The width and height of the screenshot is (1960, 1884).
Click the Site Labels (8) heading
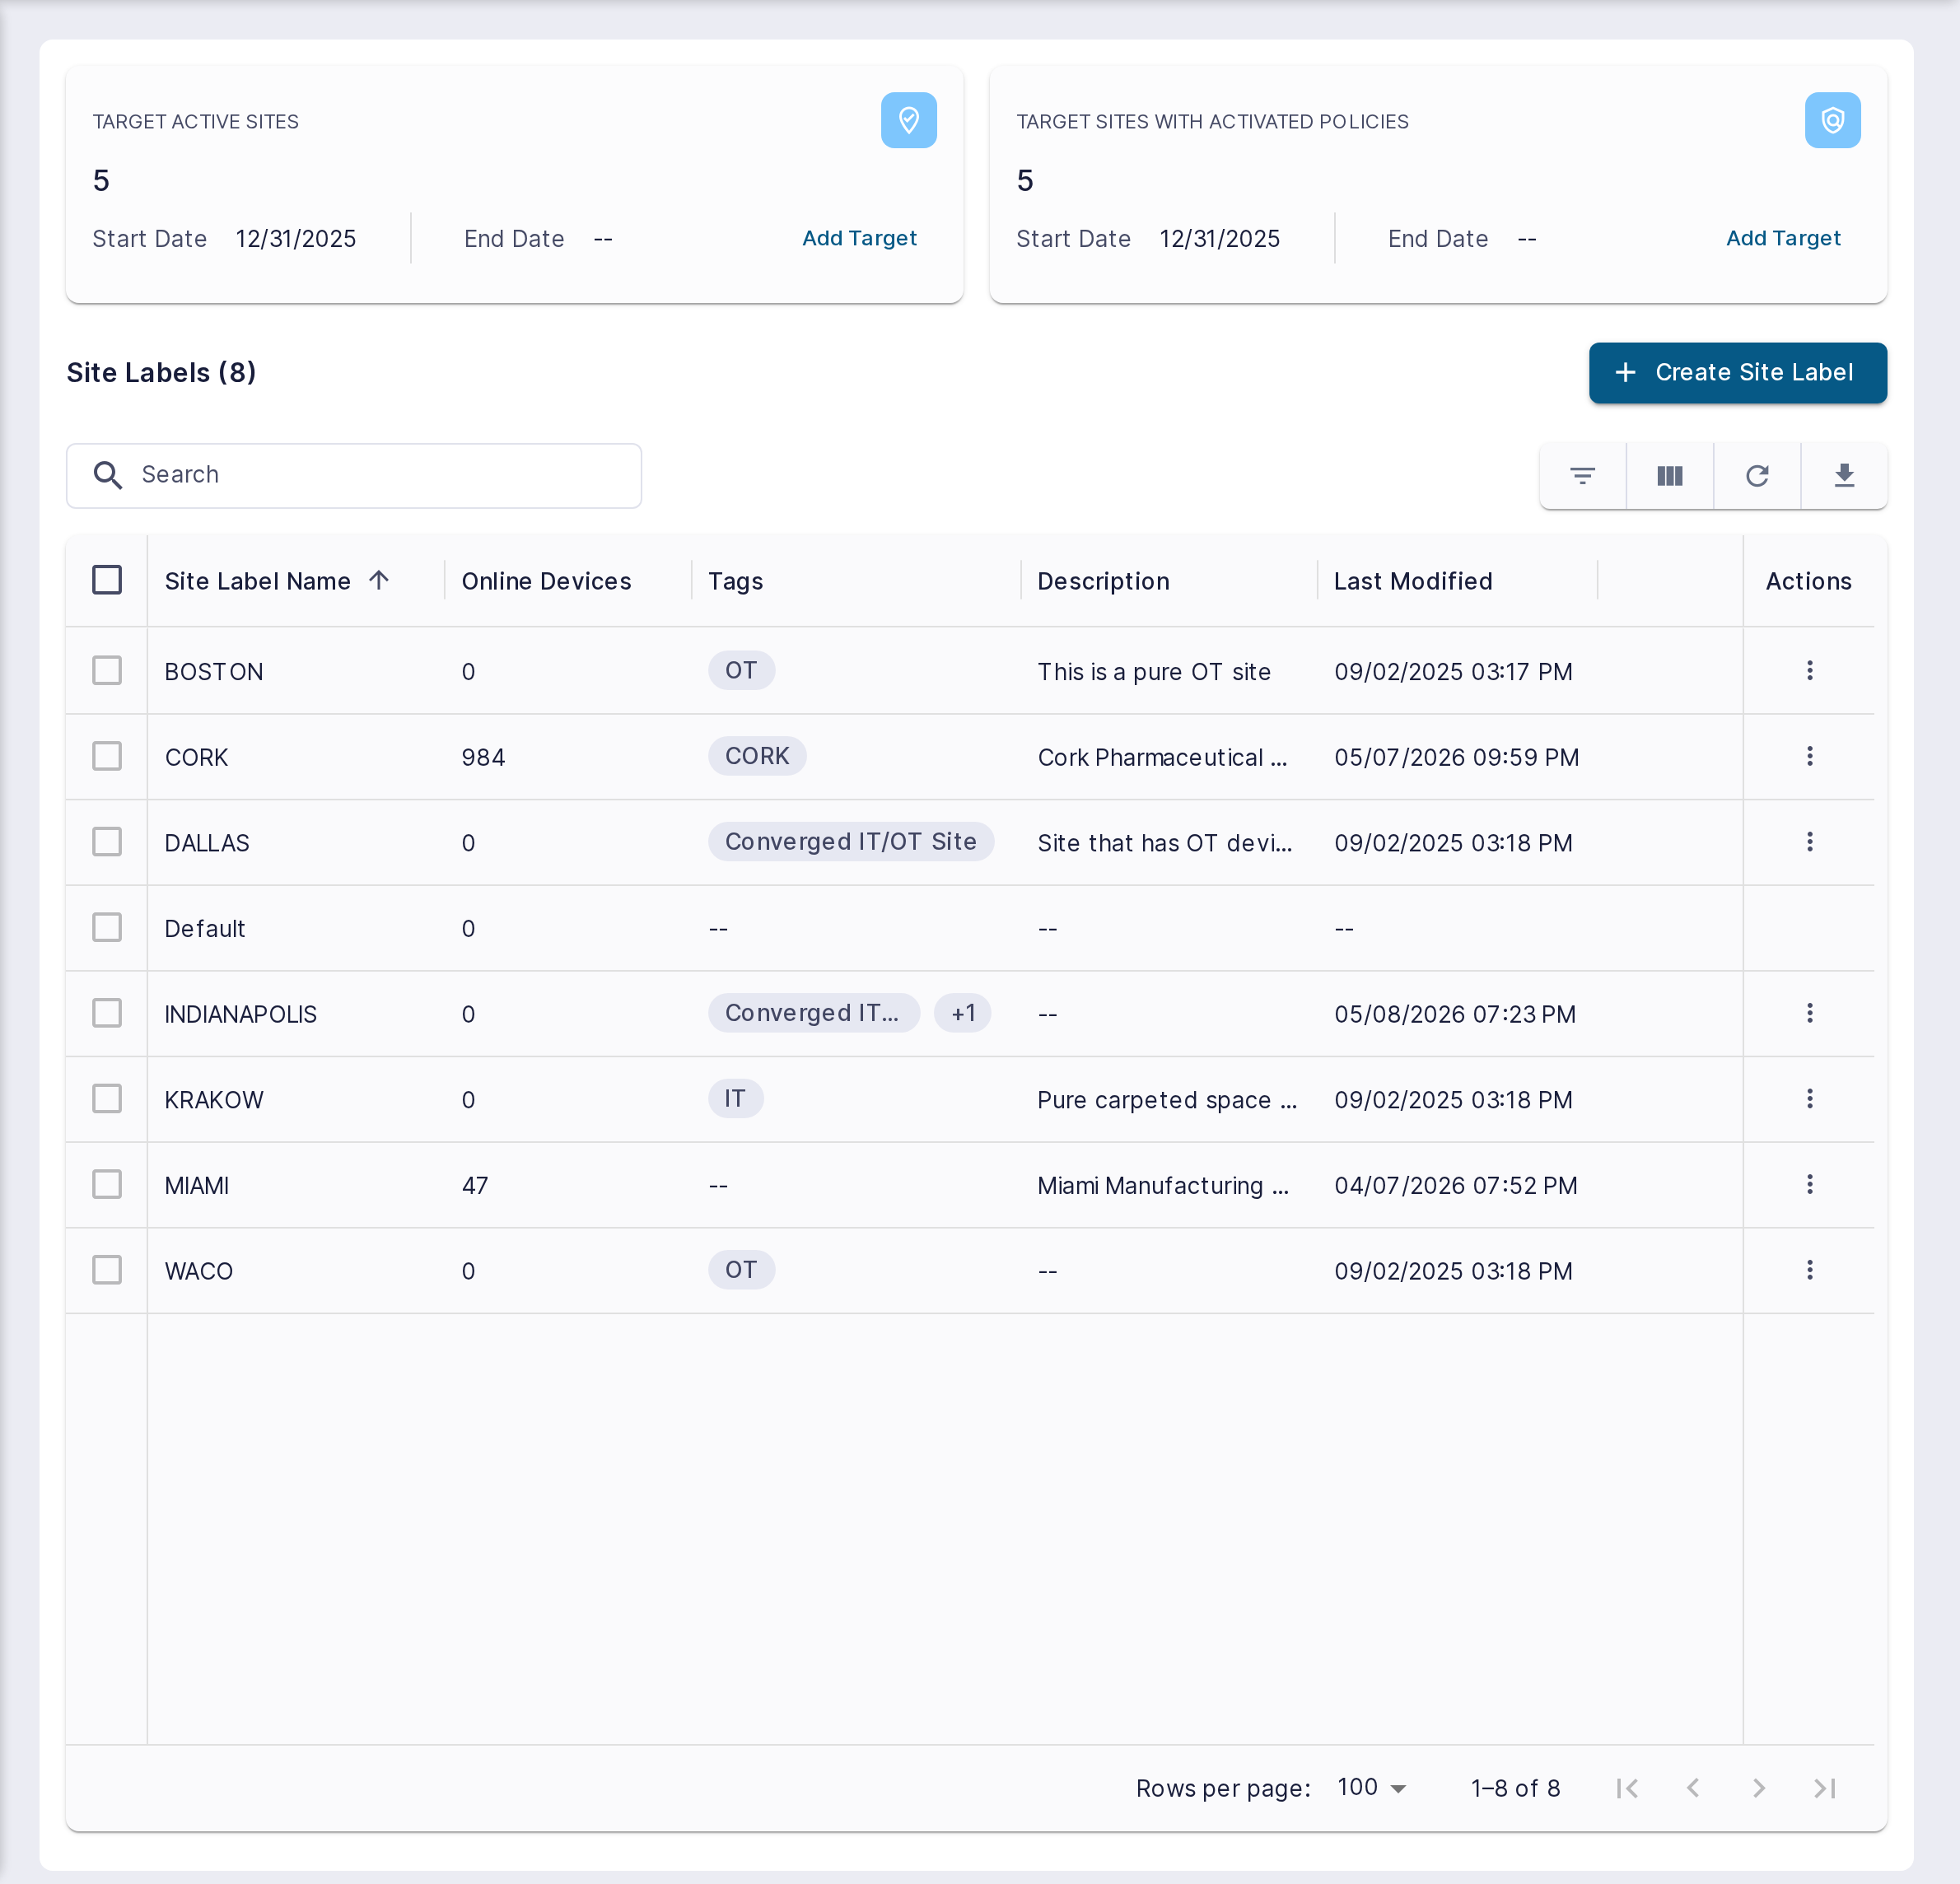coord(161,373)
